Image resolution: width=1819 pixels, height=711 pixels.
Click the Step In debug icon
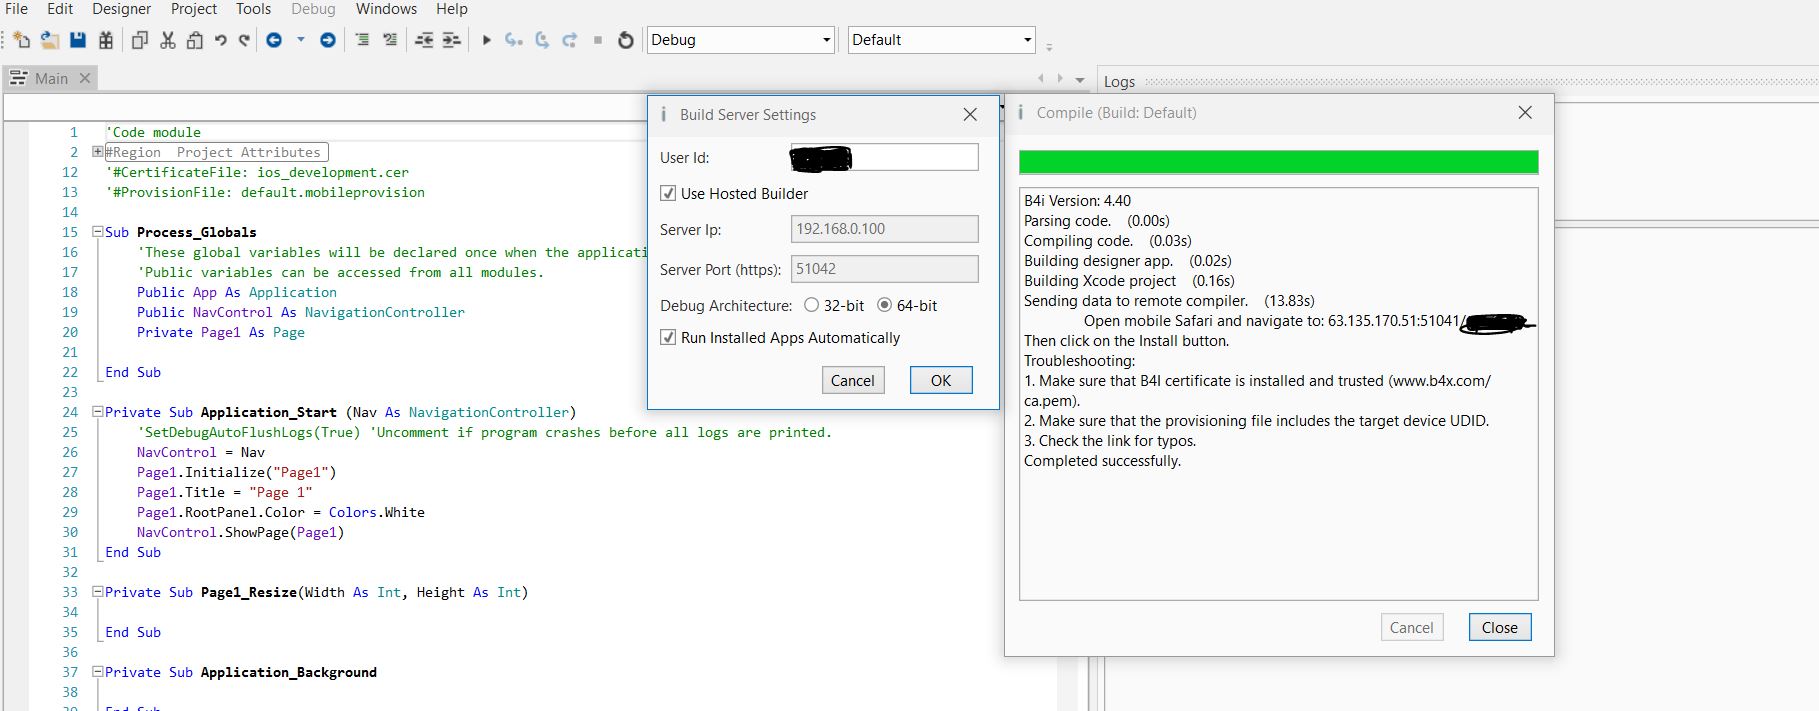tap(514, 40)
